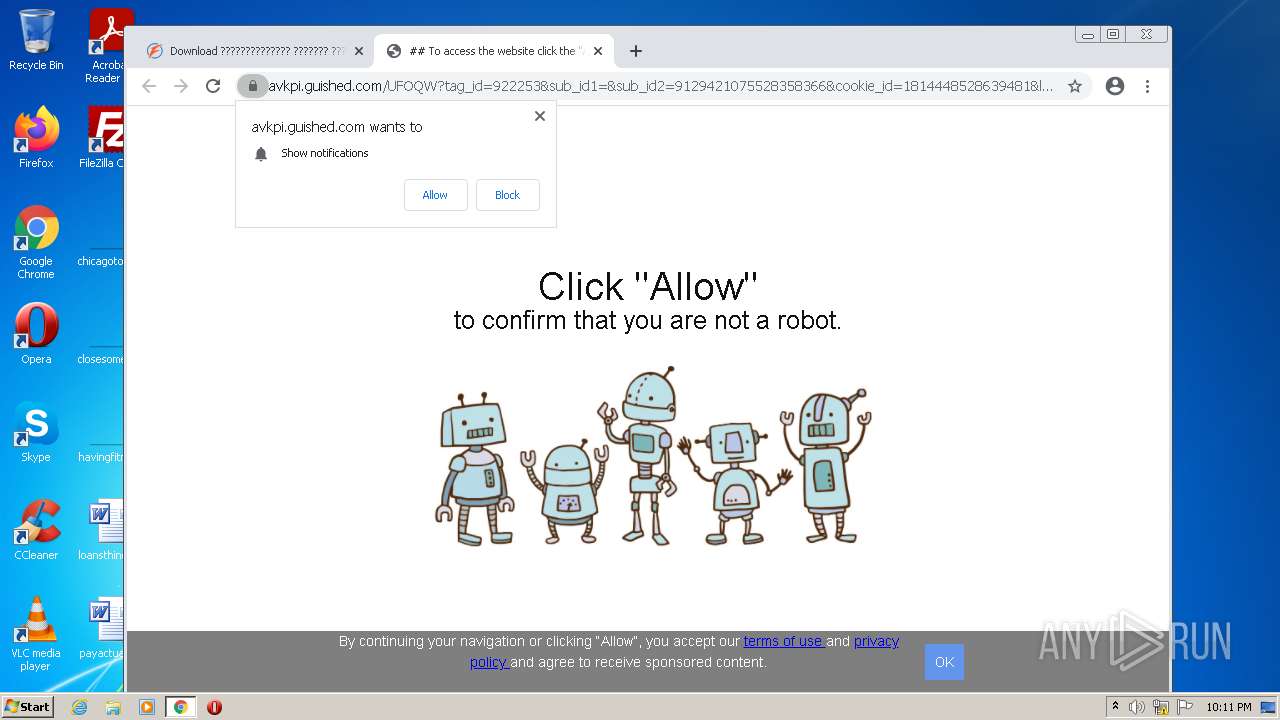Viewport: 1280px width, 720px height.
Task: Open the Opera desktop shortcut
Action: 36,334
